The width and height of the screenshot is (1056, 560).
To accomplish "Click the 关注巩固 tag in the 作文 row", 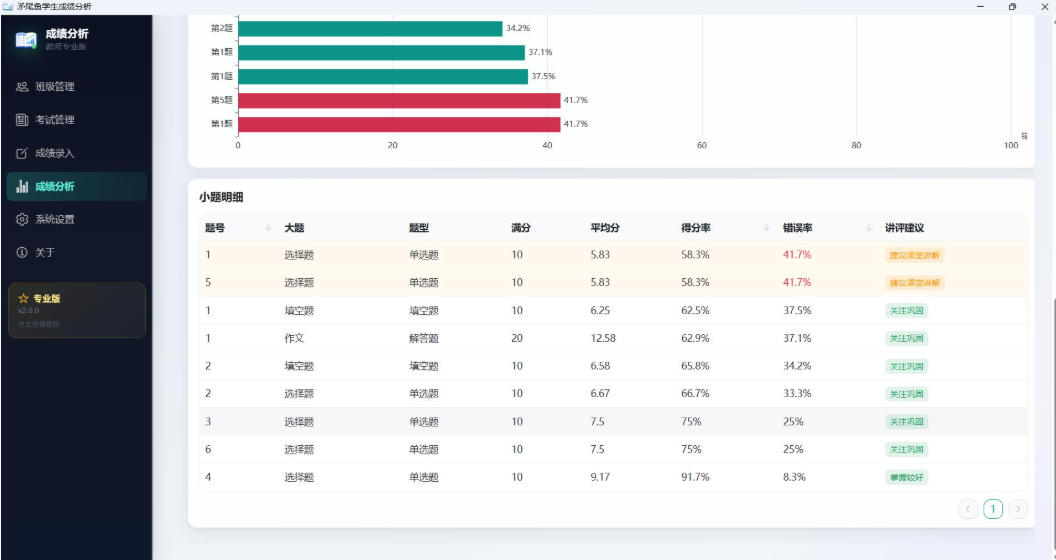I will point(906,339).
